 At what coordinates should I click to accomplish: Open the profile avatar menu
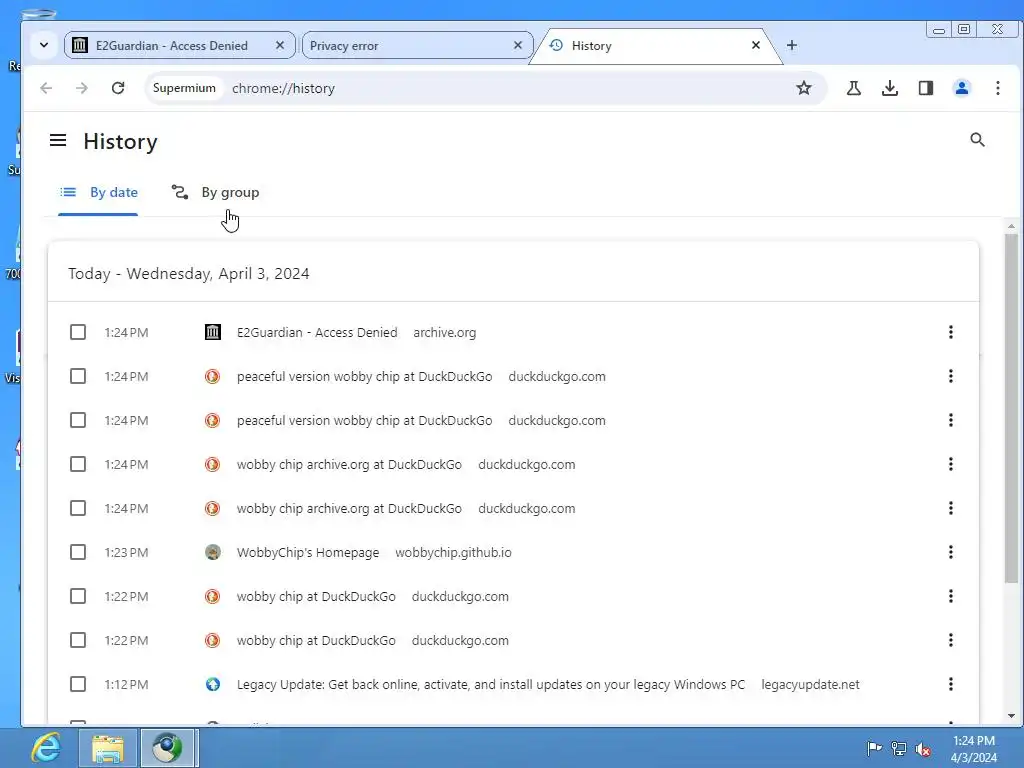[x=961, y=88]
